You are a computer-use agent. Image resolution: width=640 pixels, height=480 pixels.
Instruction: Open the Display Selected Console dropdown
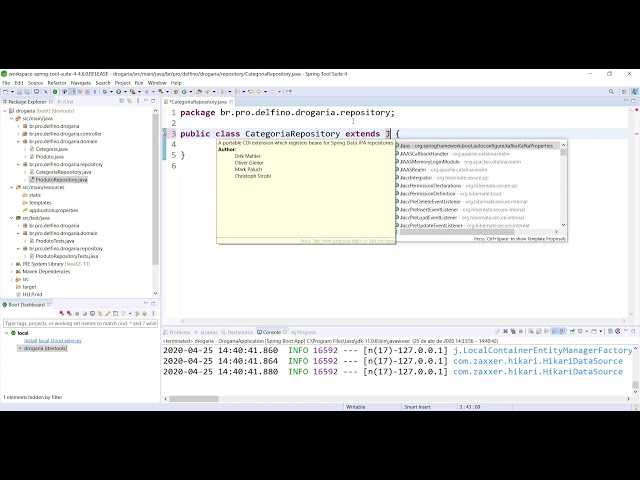point(587,331)
